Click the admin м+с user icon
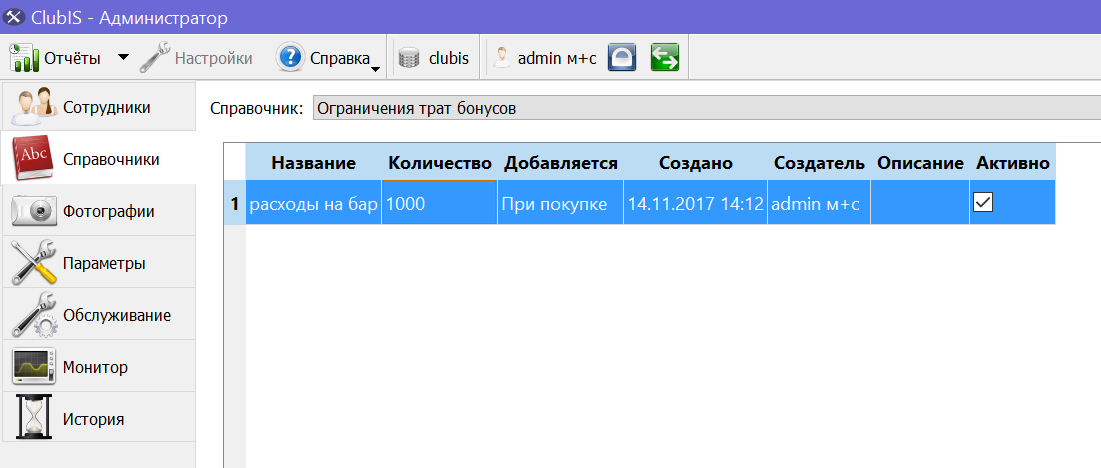The height and width of the screenshot is (468, 1101). 501,58
